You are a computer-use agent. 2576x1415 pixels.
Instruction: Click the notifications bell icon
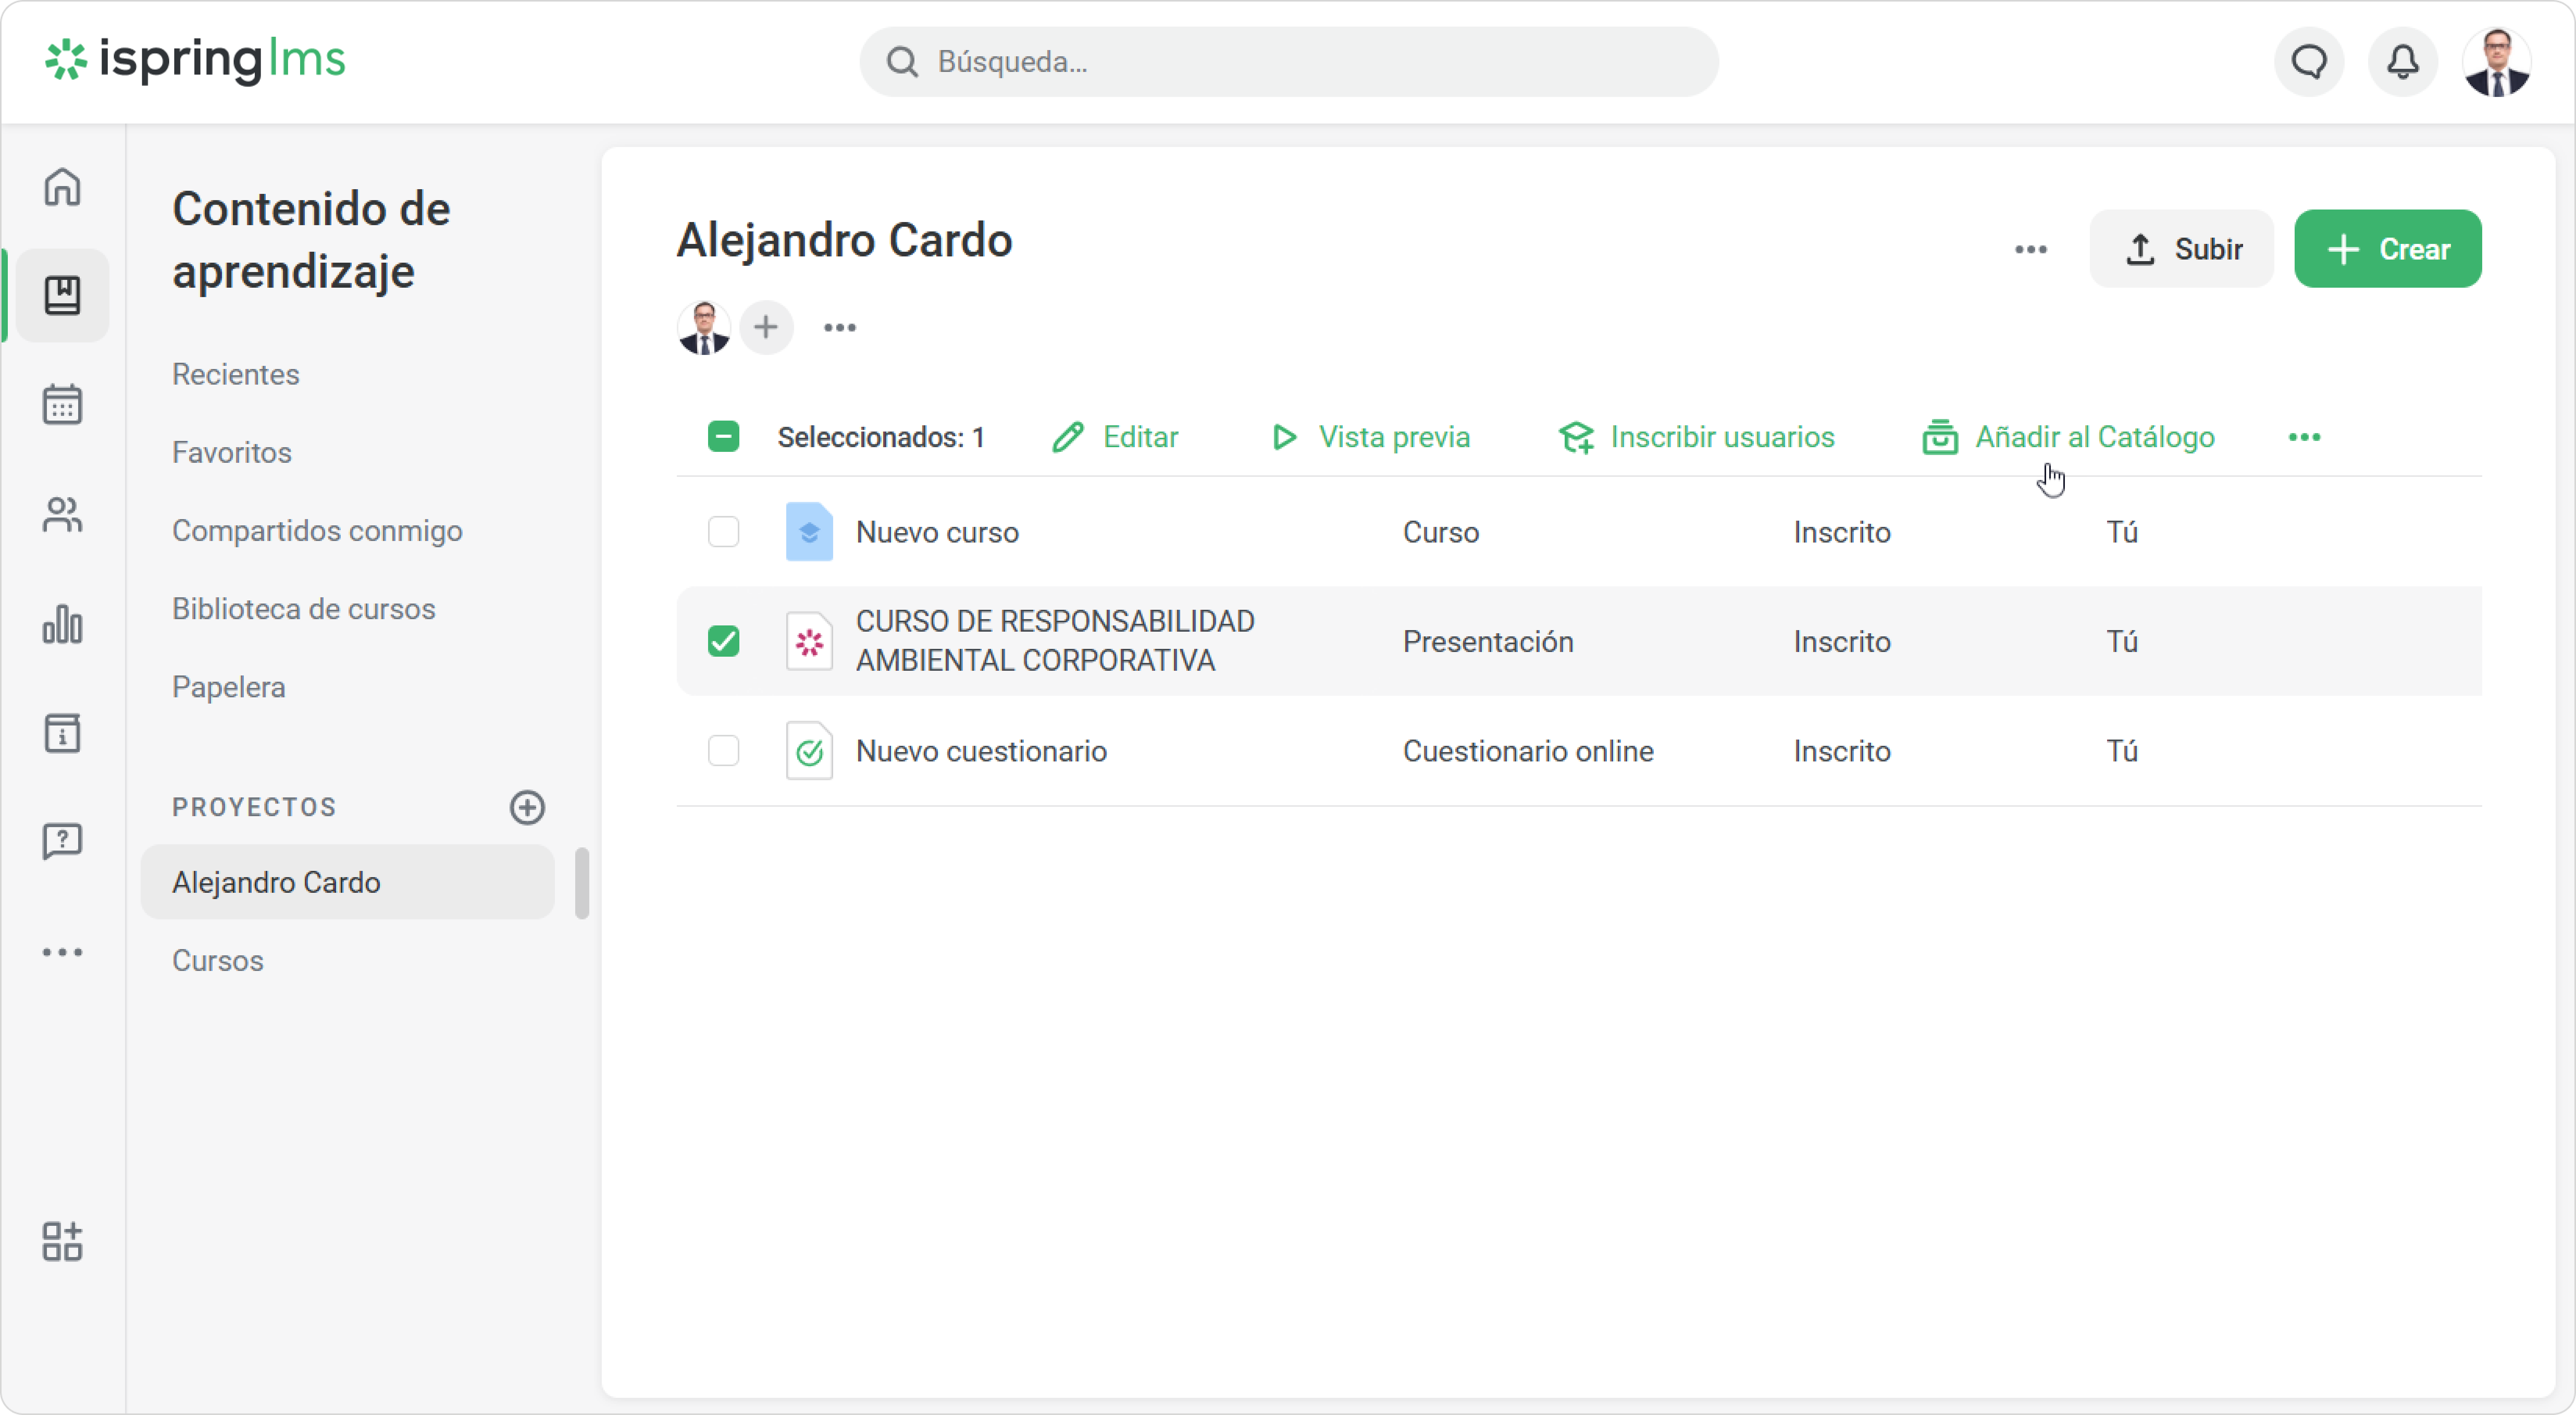tap(2403, 62)
